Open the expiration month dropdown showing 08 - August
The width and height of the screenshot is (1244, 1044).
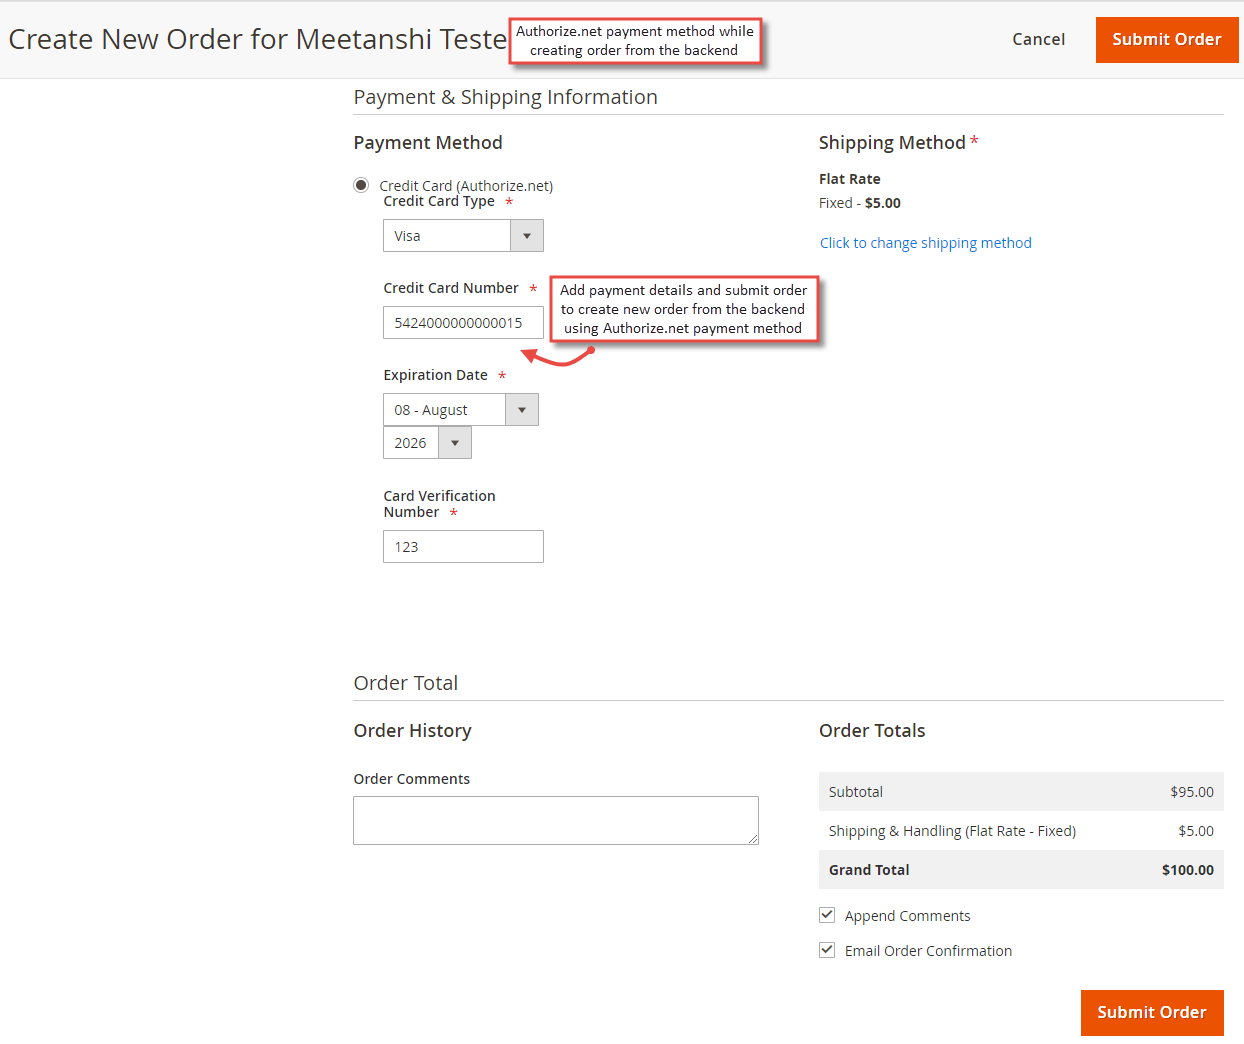461,410
